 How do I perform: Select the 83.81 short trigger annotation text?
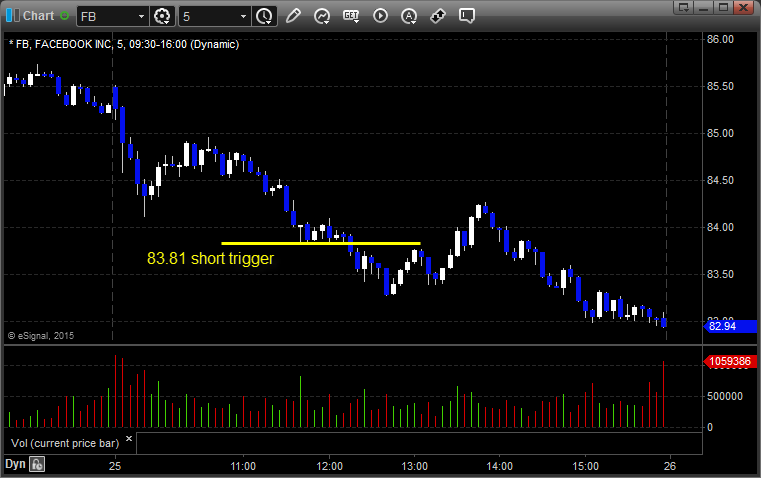pyautogui.click(x=210, y=258)
